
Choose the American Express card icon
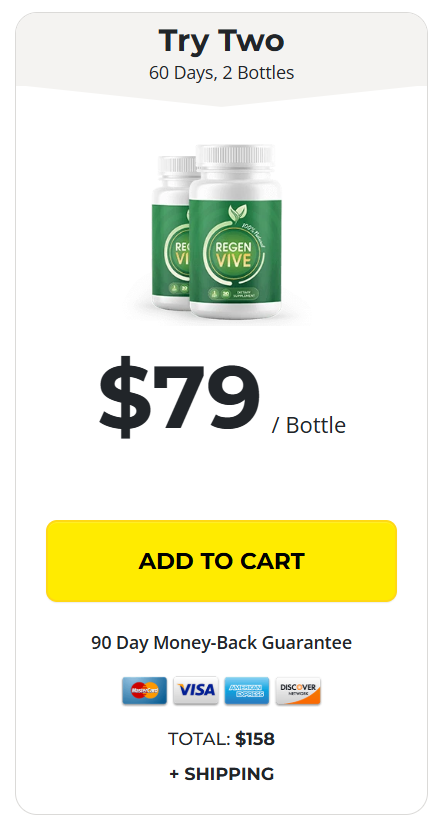[247, 690]
